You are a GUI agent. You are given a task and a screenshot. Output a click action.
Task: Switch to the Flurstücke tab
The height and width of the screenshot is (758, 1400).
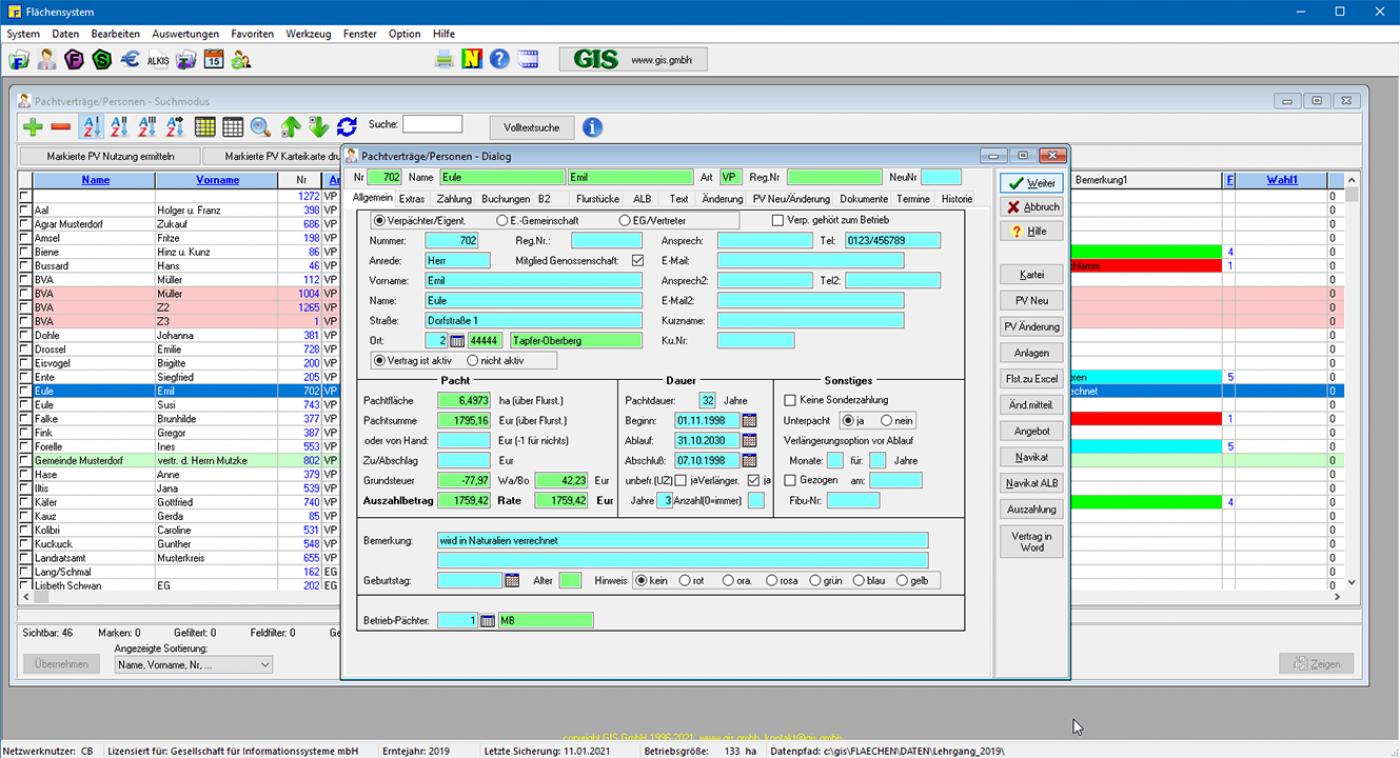[598, 199]
